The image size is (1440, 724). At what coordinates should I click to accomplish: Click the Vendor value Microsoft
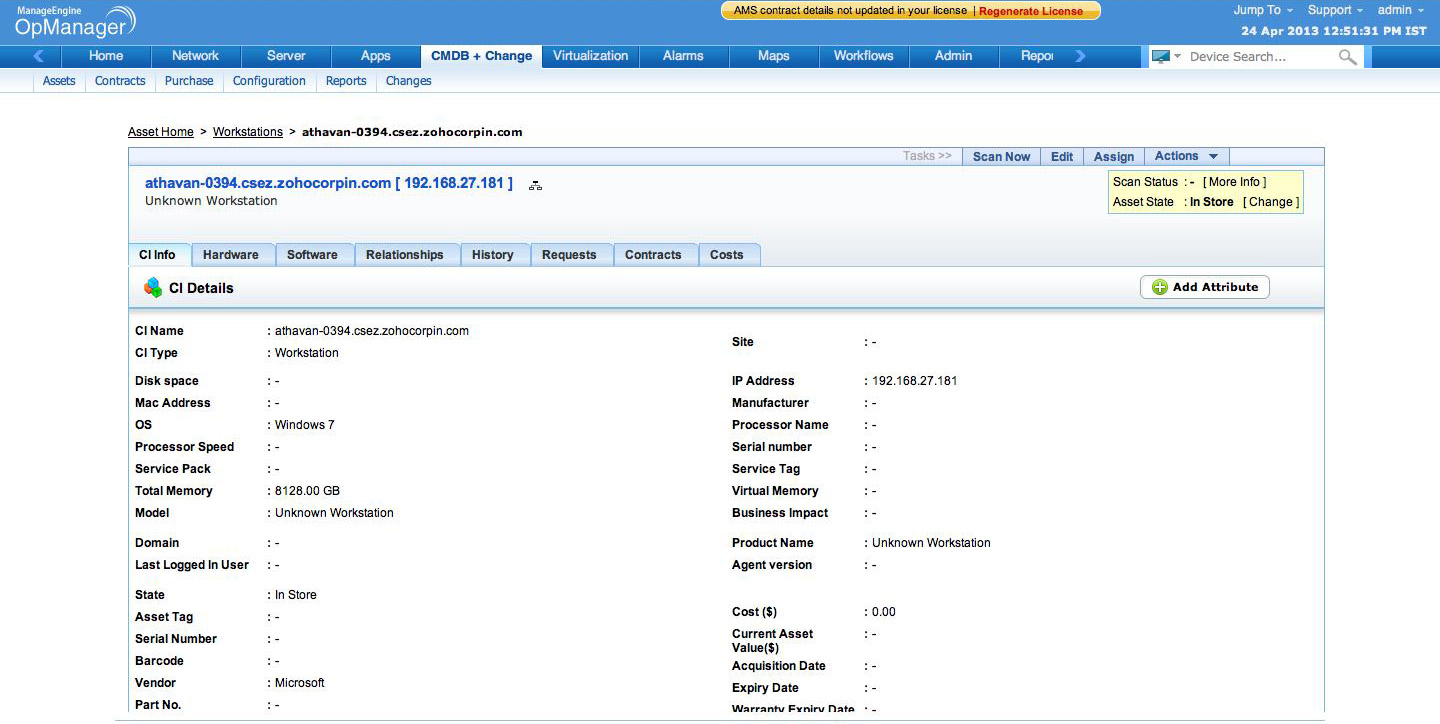300,683
